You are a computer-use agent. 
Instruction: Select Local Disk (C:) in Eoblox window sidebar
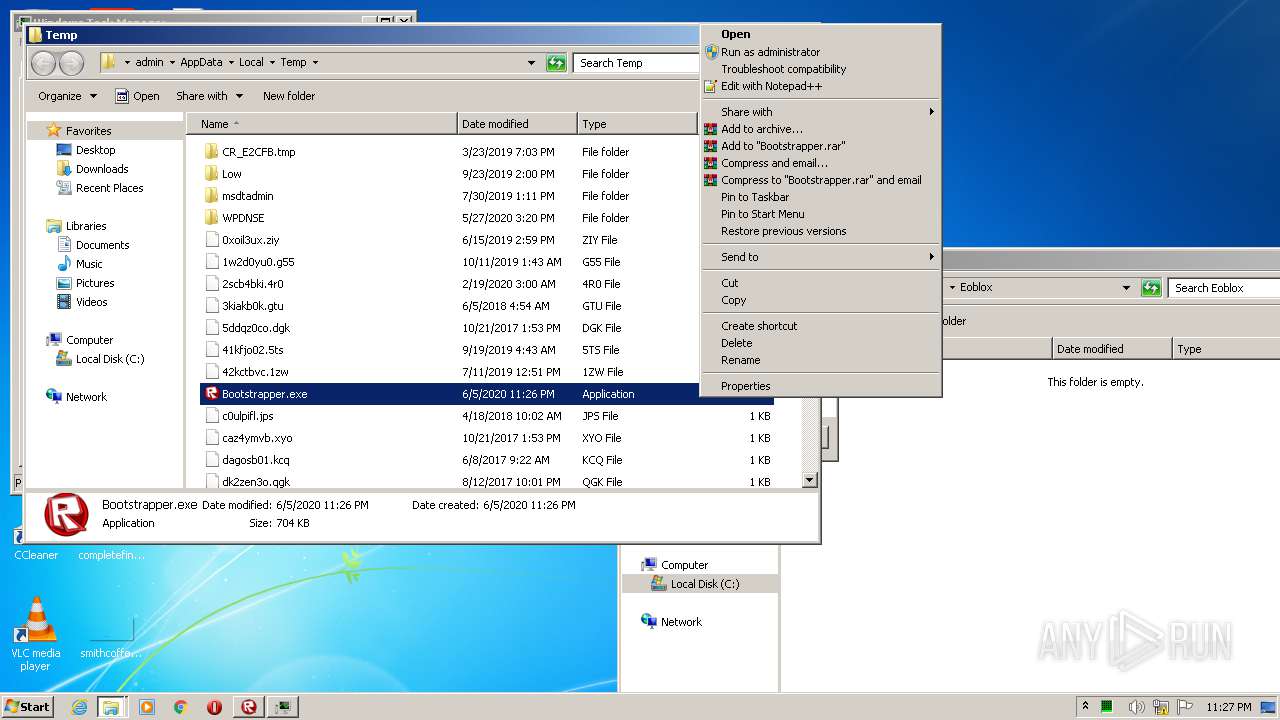(705, 584)
